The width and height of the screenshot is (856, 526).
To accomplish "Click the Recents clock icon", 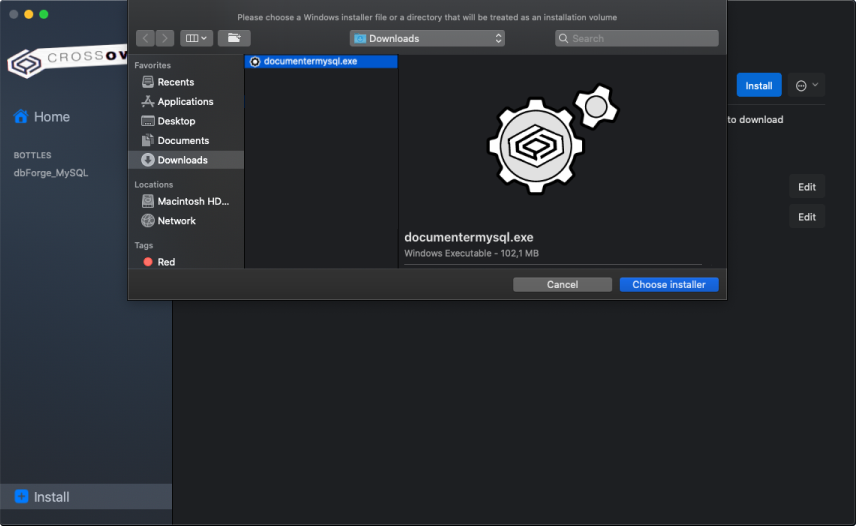I will [147, 82].
